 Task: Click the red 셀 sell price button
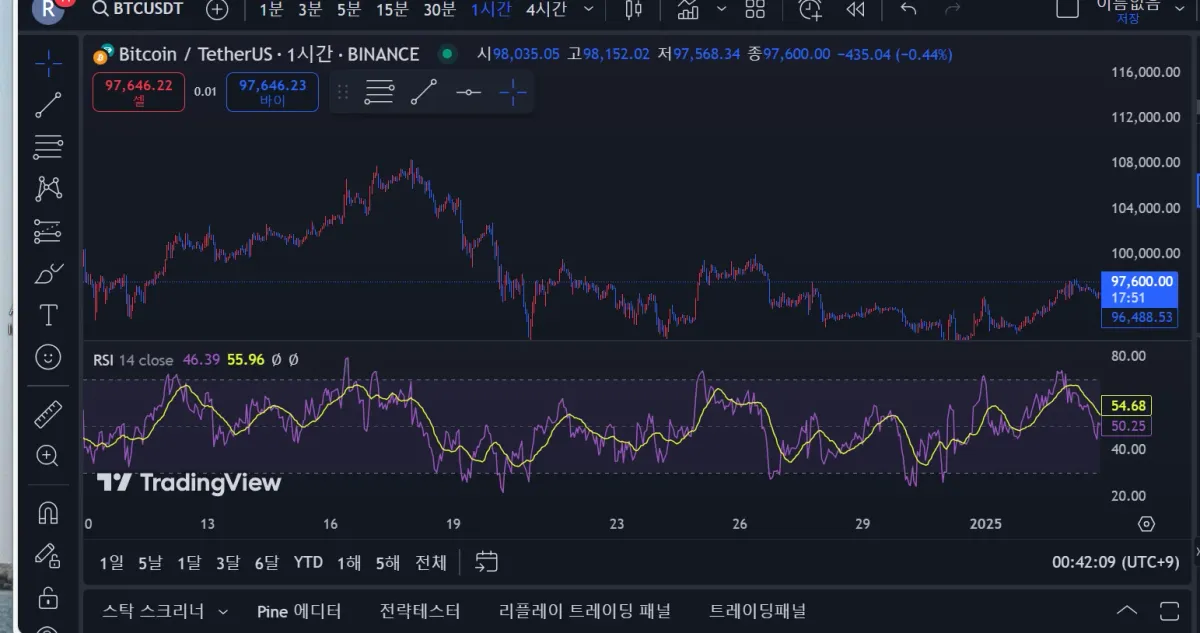[139, 92]
